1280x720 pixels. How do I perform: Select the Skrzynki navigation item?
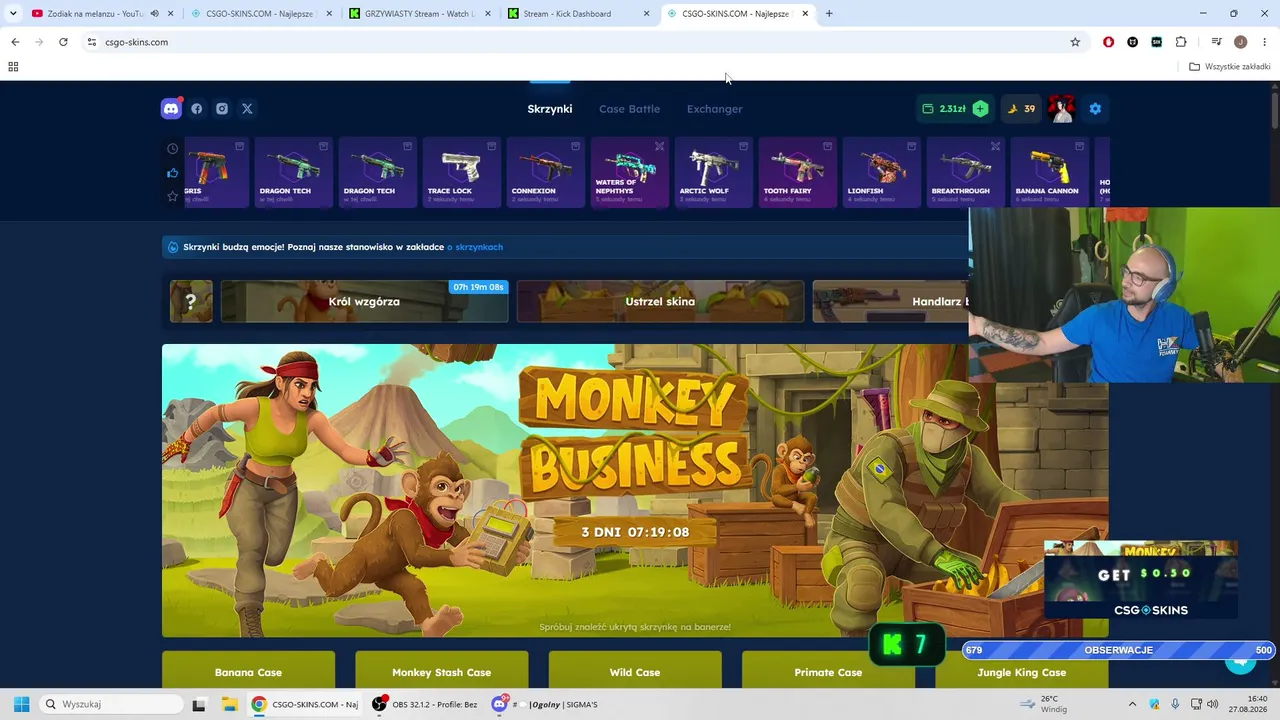click(x=550, y=109)
